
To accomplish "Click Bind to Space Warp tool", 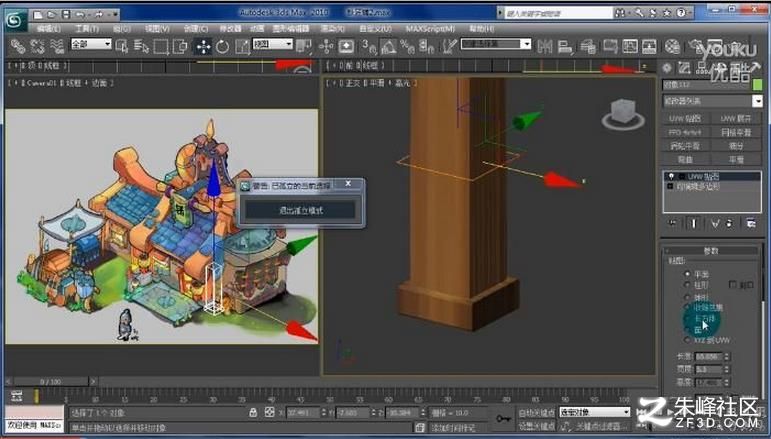I will (x=57, y=46).
